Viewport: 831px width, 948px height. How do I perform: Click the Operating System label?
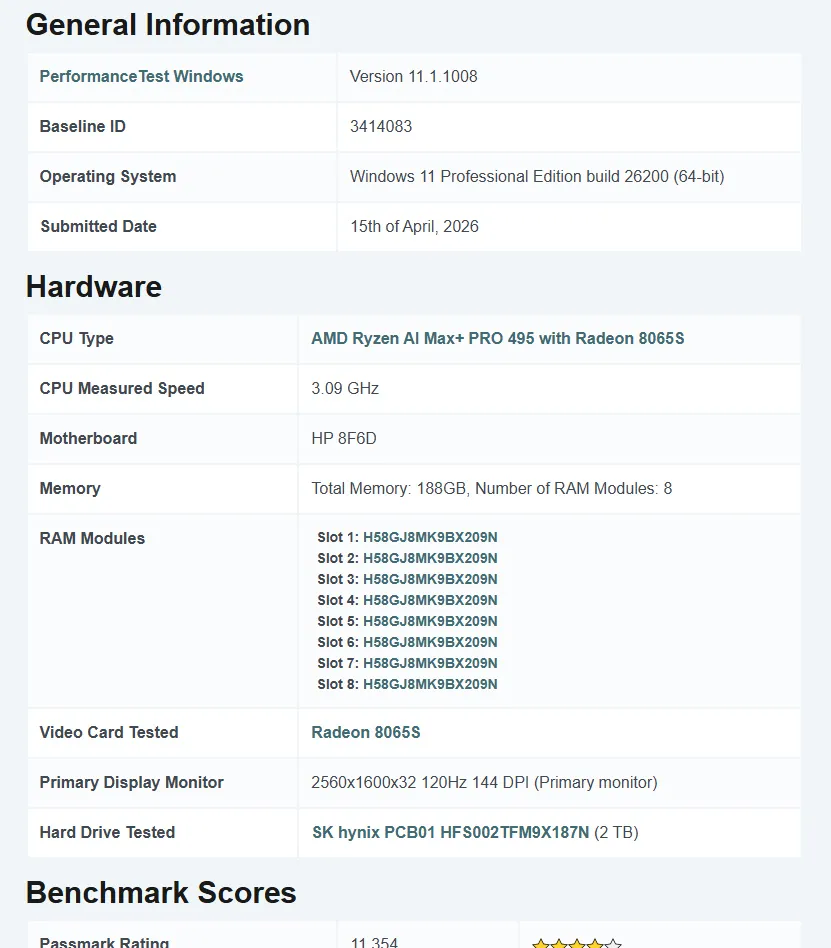coord(108,177)
